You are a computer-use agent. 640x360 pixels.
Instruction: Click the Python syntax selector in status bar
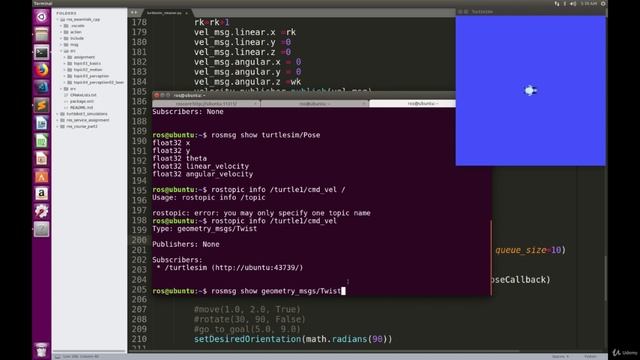[590, 356]
